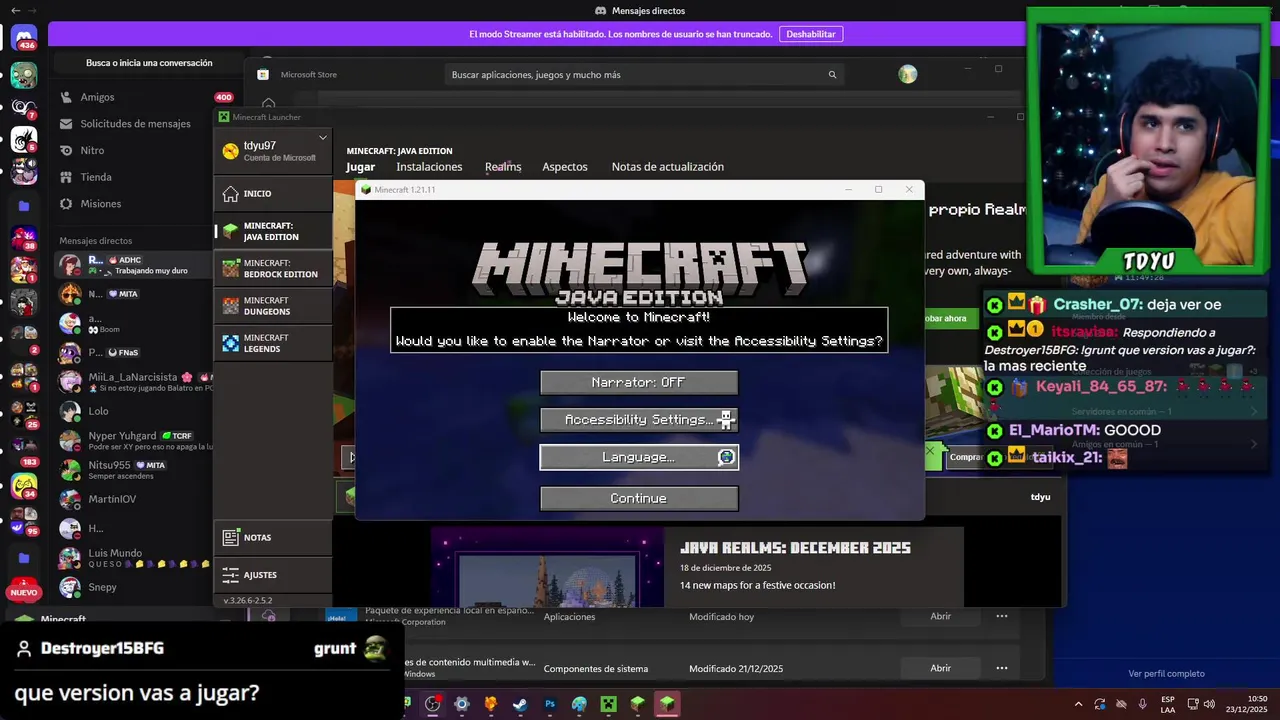Open direct message with Nitsu955
This screenshot has width=1280, height=720.
(134, 470)
